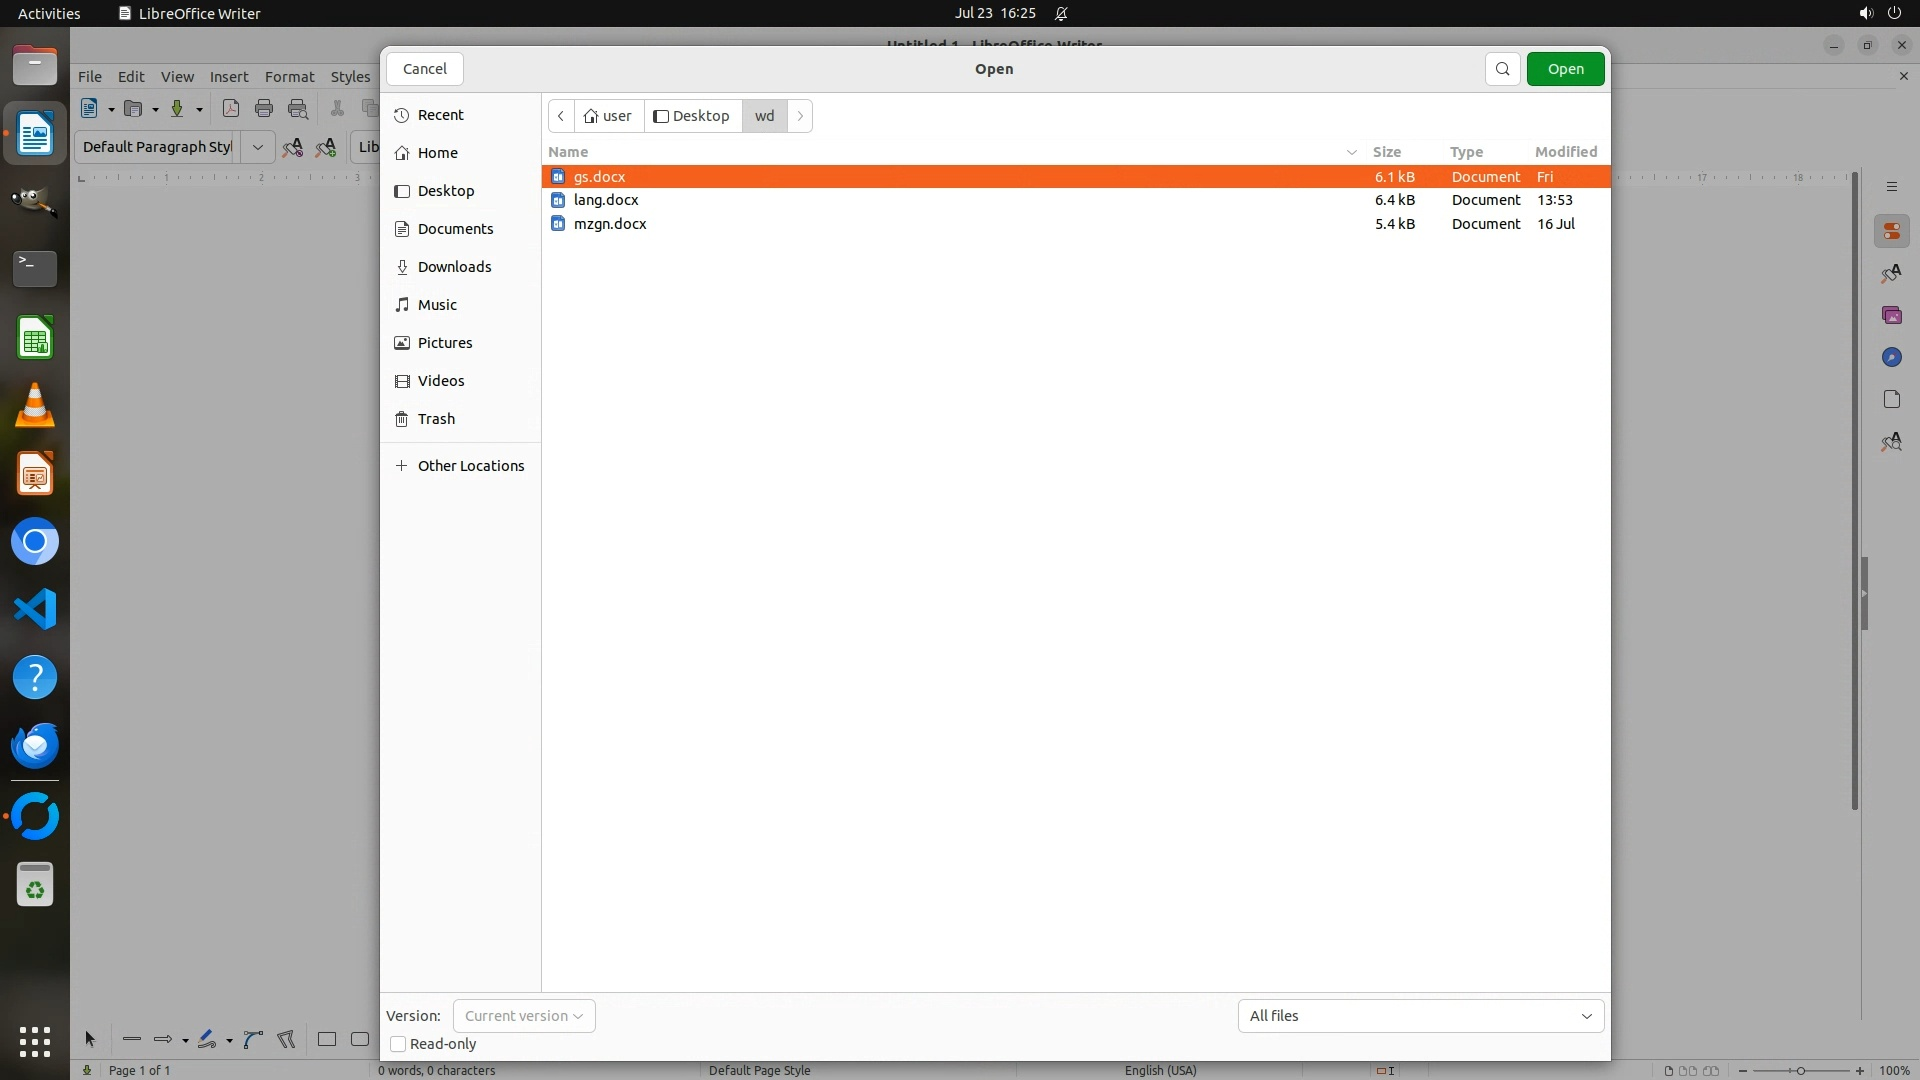Screen dimensions: 1920x1080
Task: Click the Export as PDF toolbar icon
Action: coord(231,109)
